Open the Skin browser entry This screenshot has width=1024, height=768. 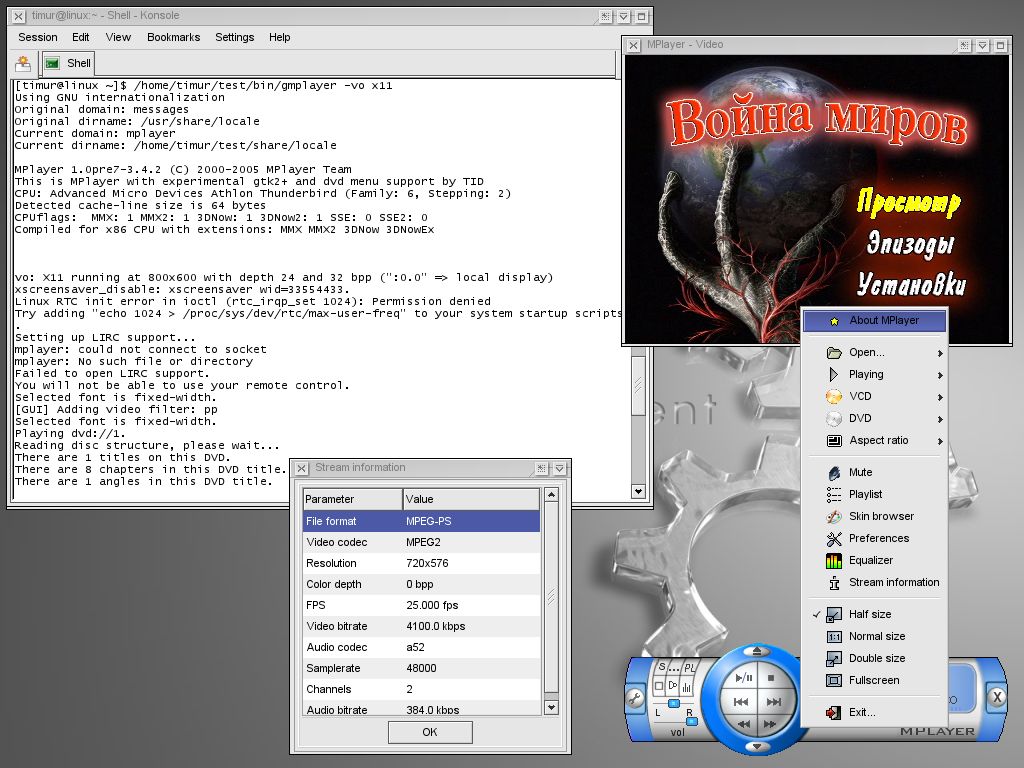(x=874, y=517)
